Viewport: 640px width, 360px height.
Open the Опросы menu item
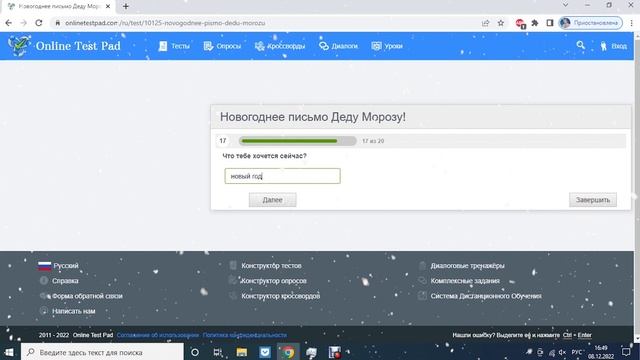point(222,46)
